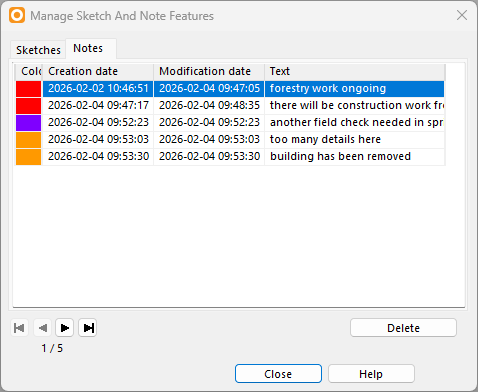This screenshot has height=392, width=478.
Task: Click red swatch of construction work note
Action: pos(29,106)
